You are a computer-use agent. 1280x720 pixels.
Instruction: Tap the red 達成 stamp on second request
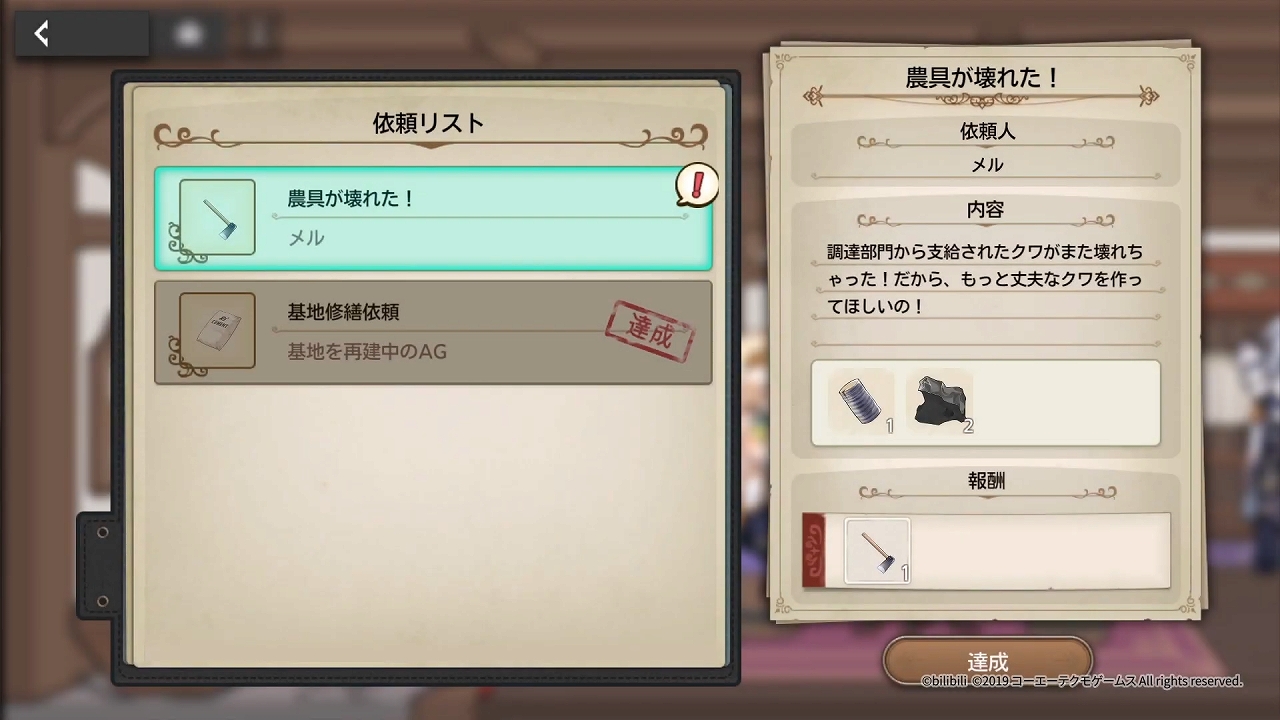(x=650, y=331)
